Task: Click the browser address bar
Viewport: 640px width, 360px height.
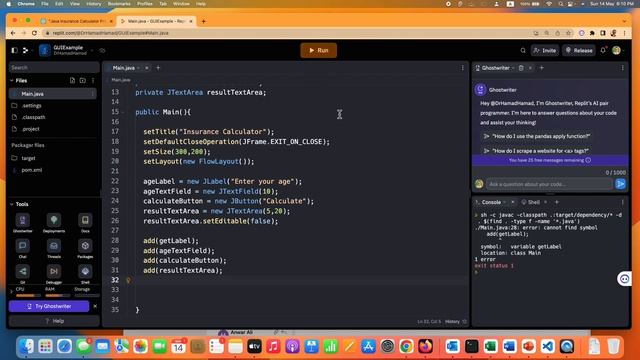Action: pyautogui.click(x=286, y=33)
